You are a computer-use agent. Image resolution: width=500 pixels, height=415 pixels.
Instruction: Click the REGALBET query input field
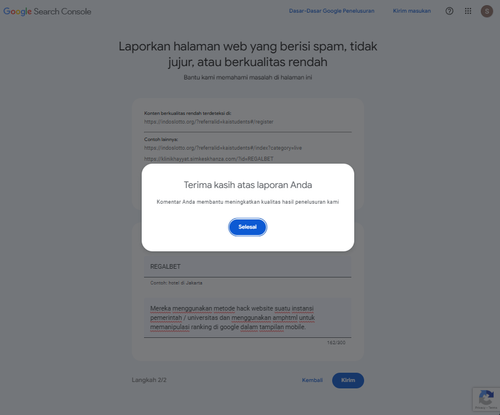click(247, 267)
